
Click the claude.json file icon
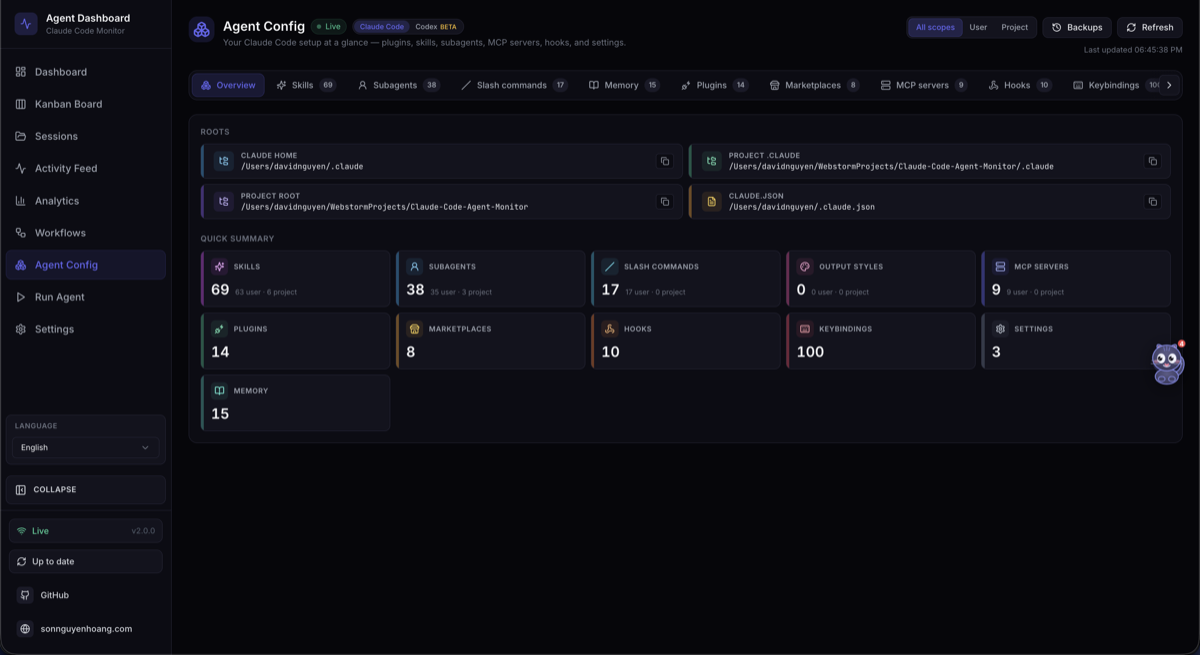[711, 202]
